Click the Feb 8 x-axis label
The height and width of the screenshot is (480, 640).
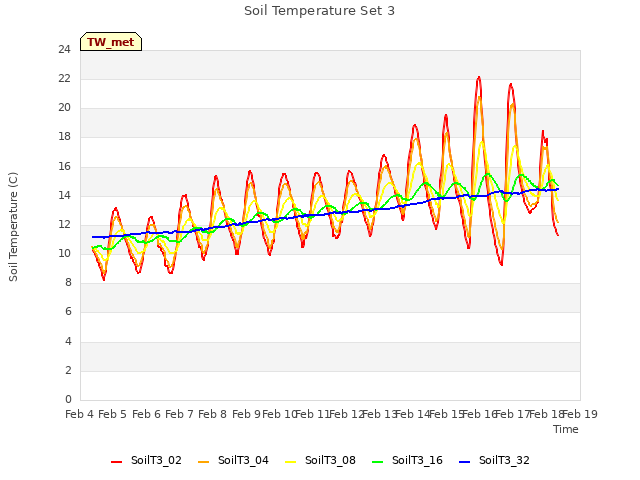point(213,414)
